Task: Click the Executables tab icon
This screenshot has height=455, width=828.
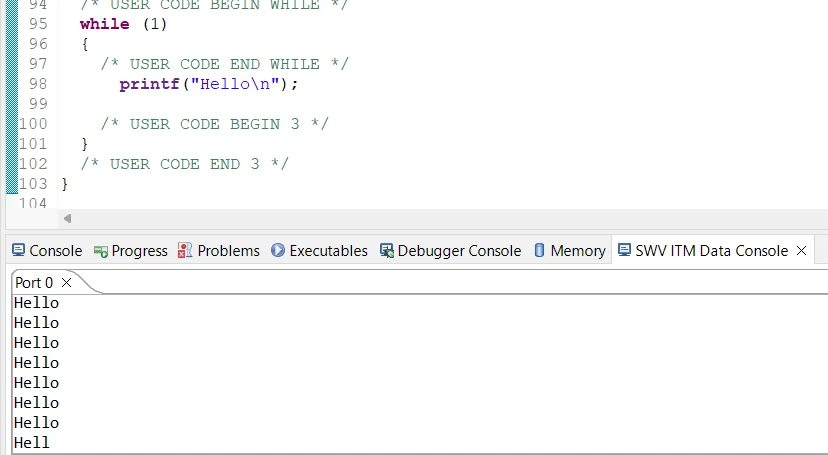Action: tap(278, 250)
